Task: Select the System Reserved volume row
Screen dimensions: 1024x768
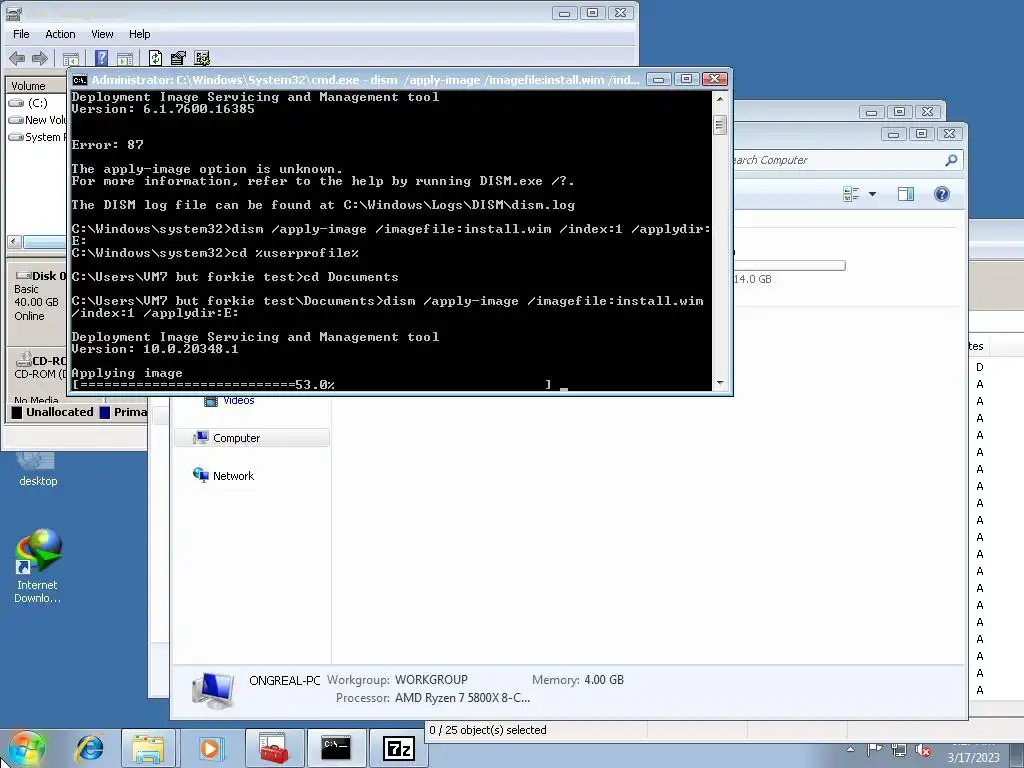Action: click(37, 136)
